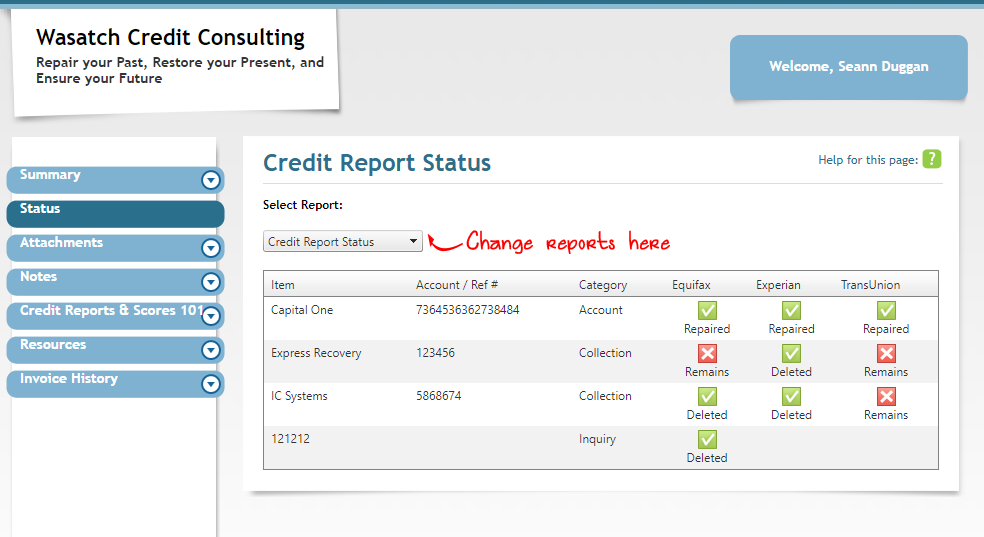Click the Wasatch Credit Consulting title

point(170,38)
